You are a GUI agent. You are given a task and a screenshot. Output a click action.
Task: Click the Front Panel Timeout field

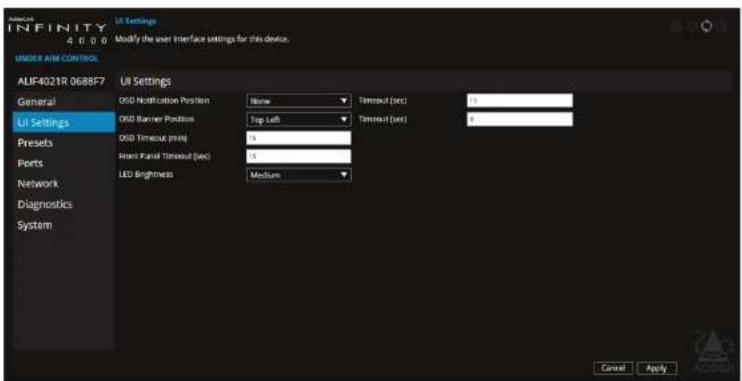coord(299,156)
